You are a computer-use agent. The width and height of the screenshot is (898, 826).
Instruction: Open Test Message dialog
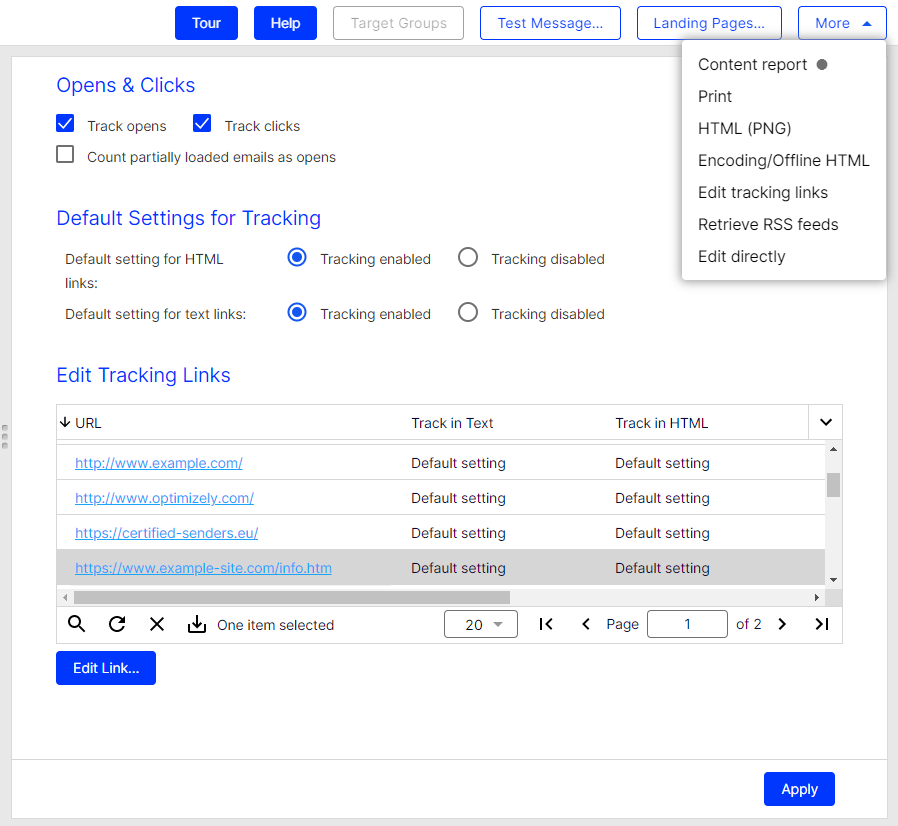(x=550, y=23)
